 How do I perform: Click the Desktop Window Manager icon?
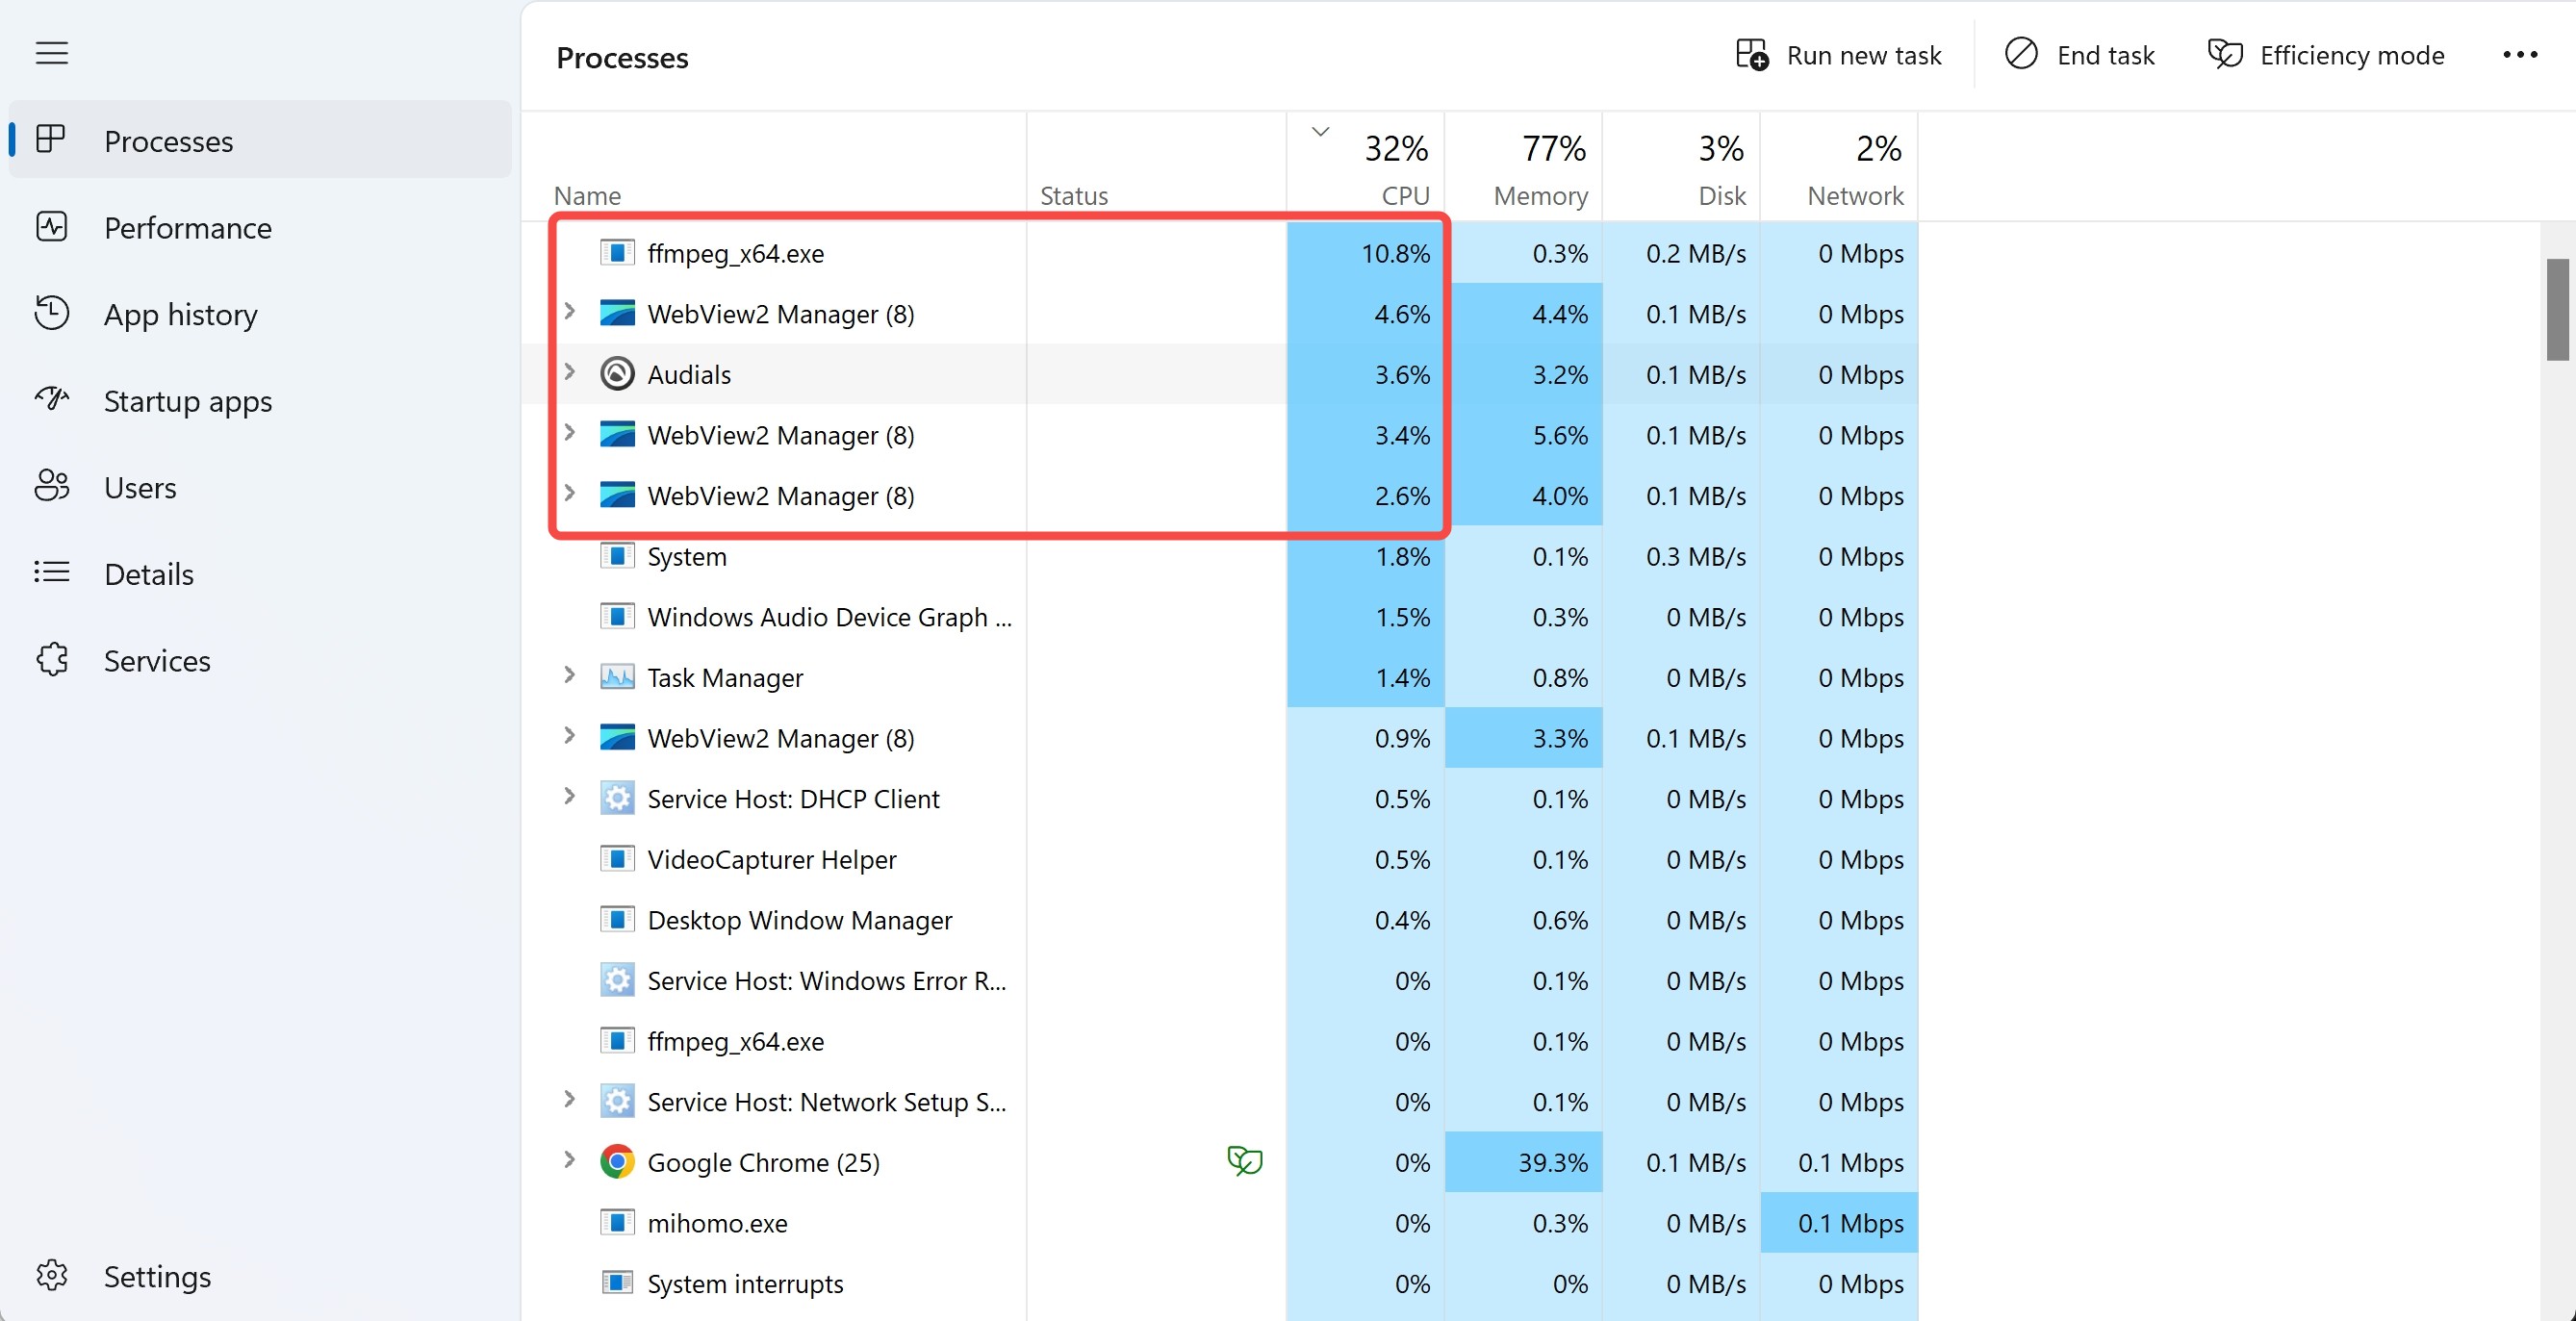(x=617, y=920)
